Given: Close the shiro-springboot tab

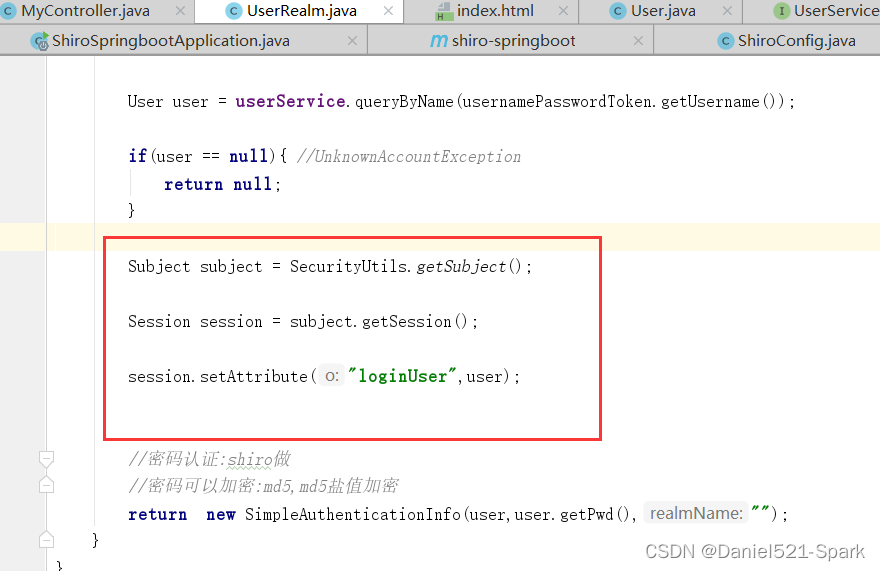Looking at the screenshot, I should click(638, 40).
